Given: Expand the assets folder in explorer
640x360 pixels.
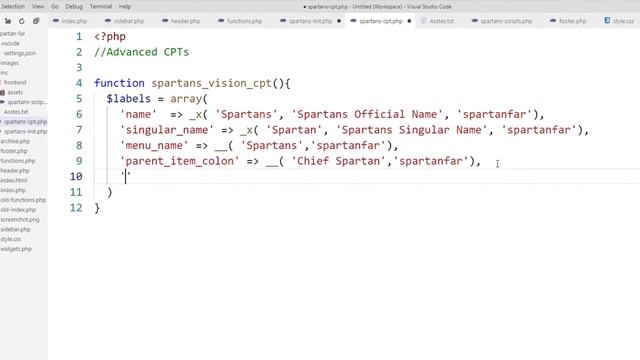Looking at the screenshot, I should [15, 92].
